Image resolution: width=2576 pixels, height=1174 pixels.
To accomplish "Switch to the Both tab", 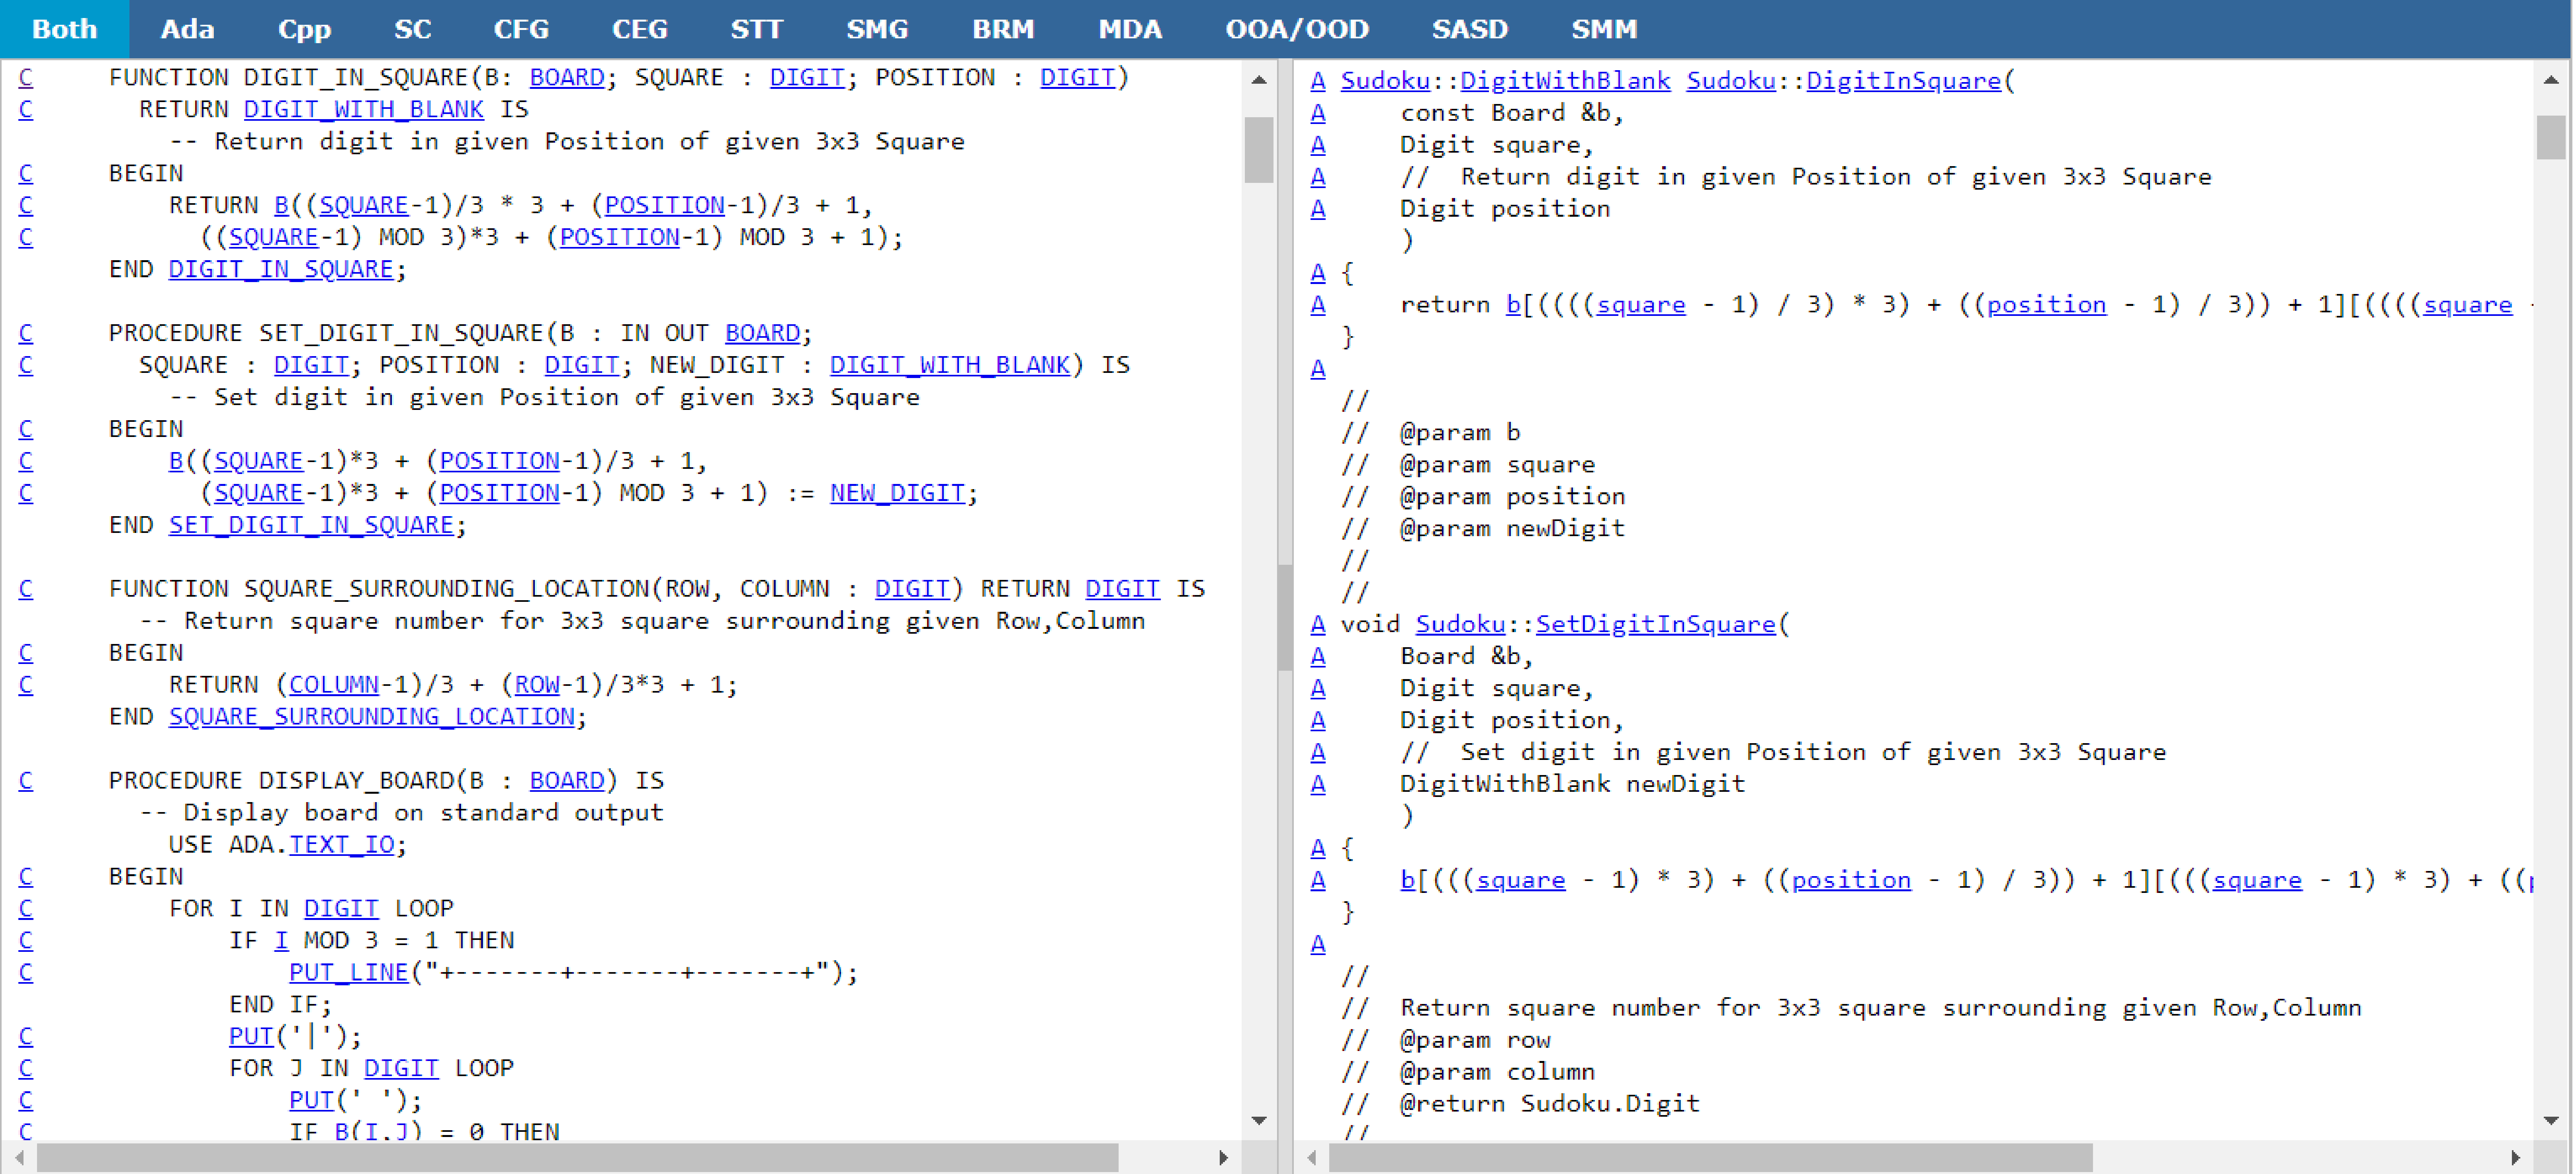I will tap(64, 29).
